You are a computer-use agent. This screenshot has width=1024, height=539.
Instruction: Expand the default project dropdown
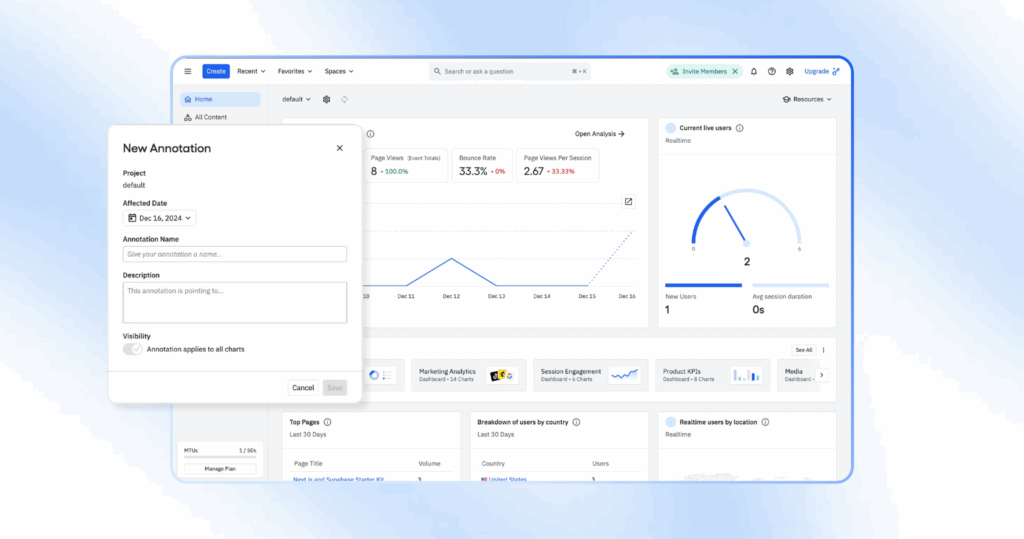point(296,99)
